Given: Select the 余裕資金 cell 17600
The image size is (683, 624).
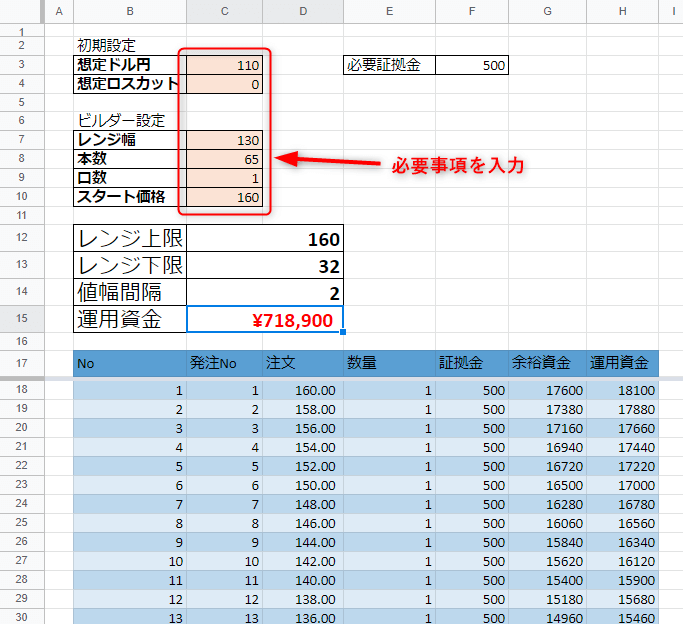Looking at the screenshot, I should [548, 391].
